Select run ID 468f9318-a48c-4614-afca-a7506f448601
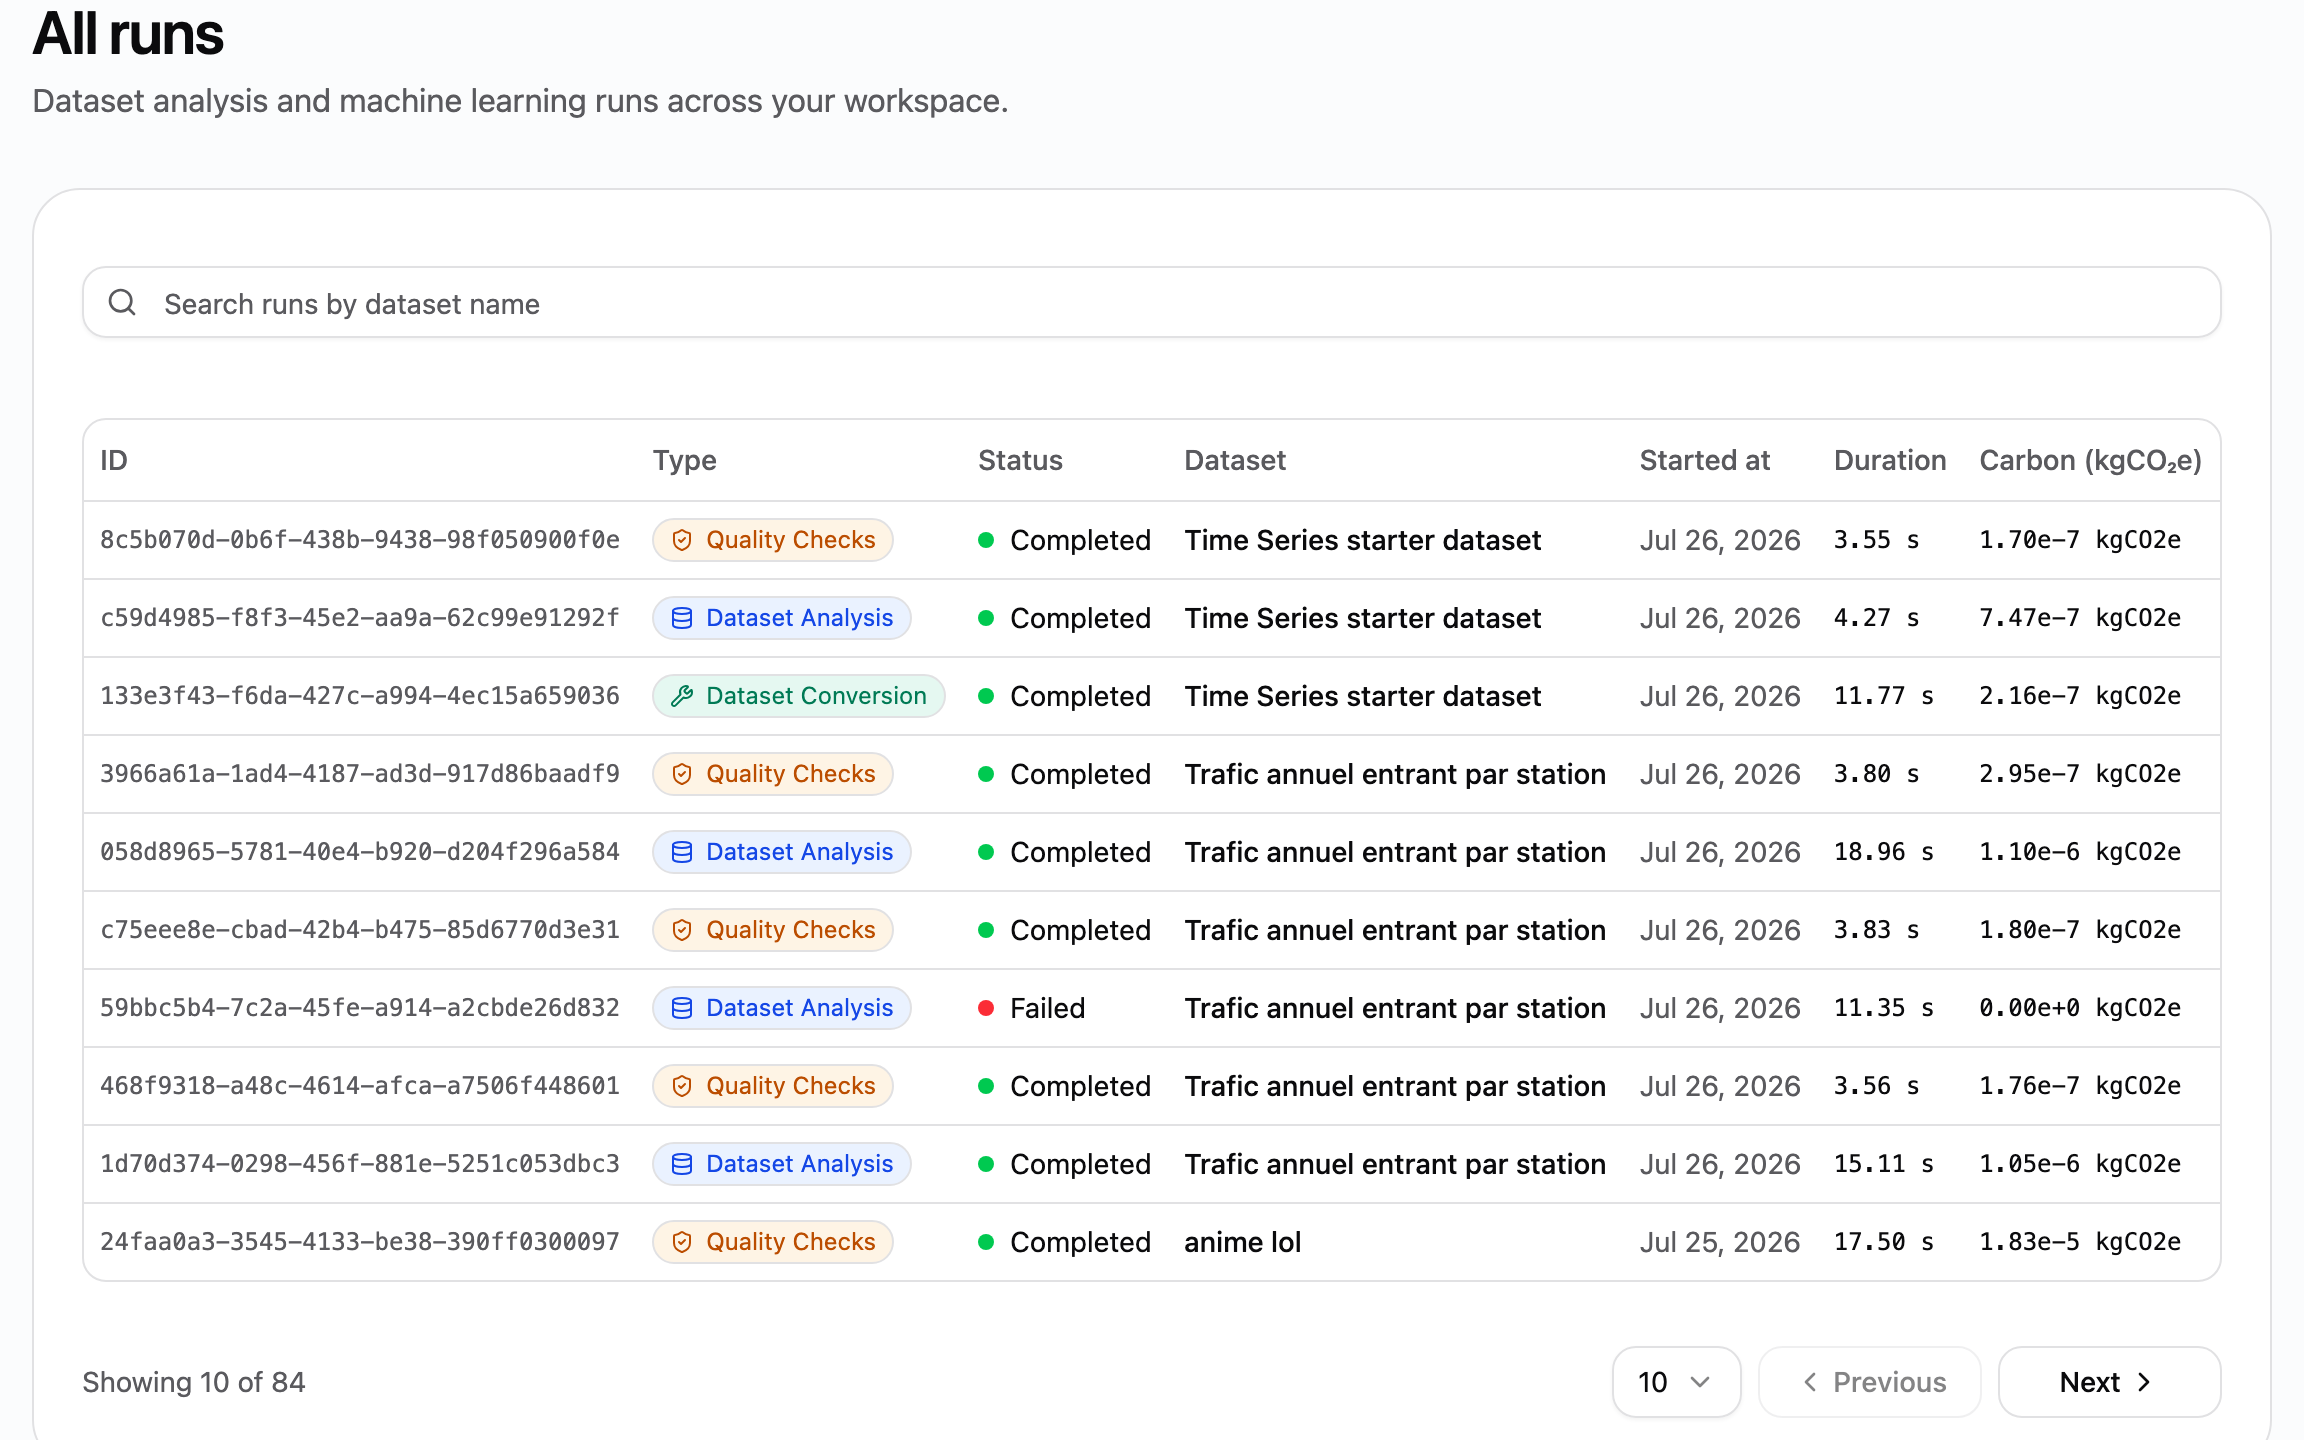The image size is (2304, 1440). click(x=360, y=1086)
